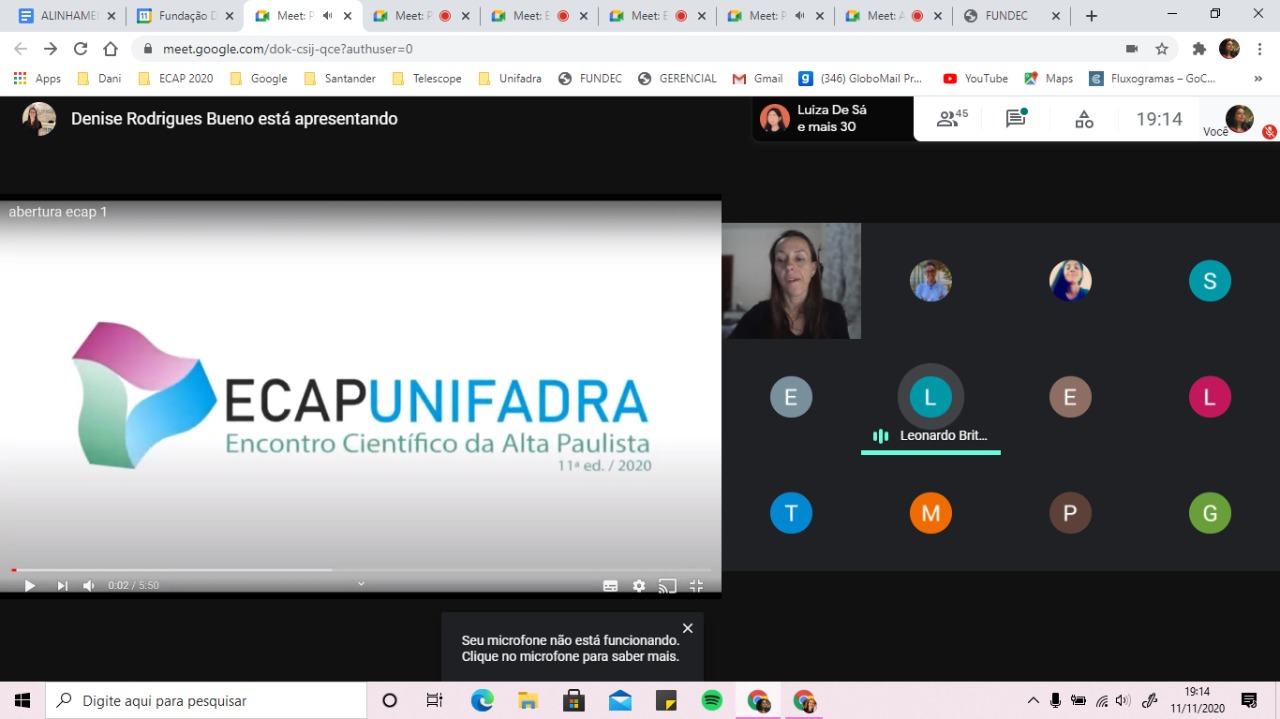This screenshot has height=719, width=1280.
Task: Mute audio on the active Meet tab
Action: tap(326, 16)
